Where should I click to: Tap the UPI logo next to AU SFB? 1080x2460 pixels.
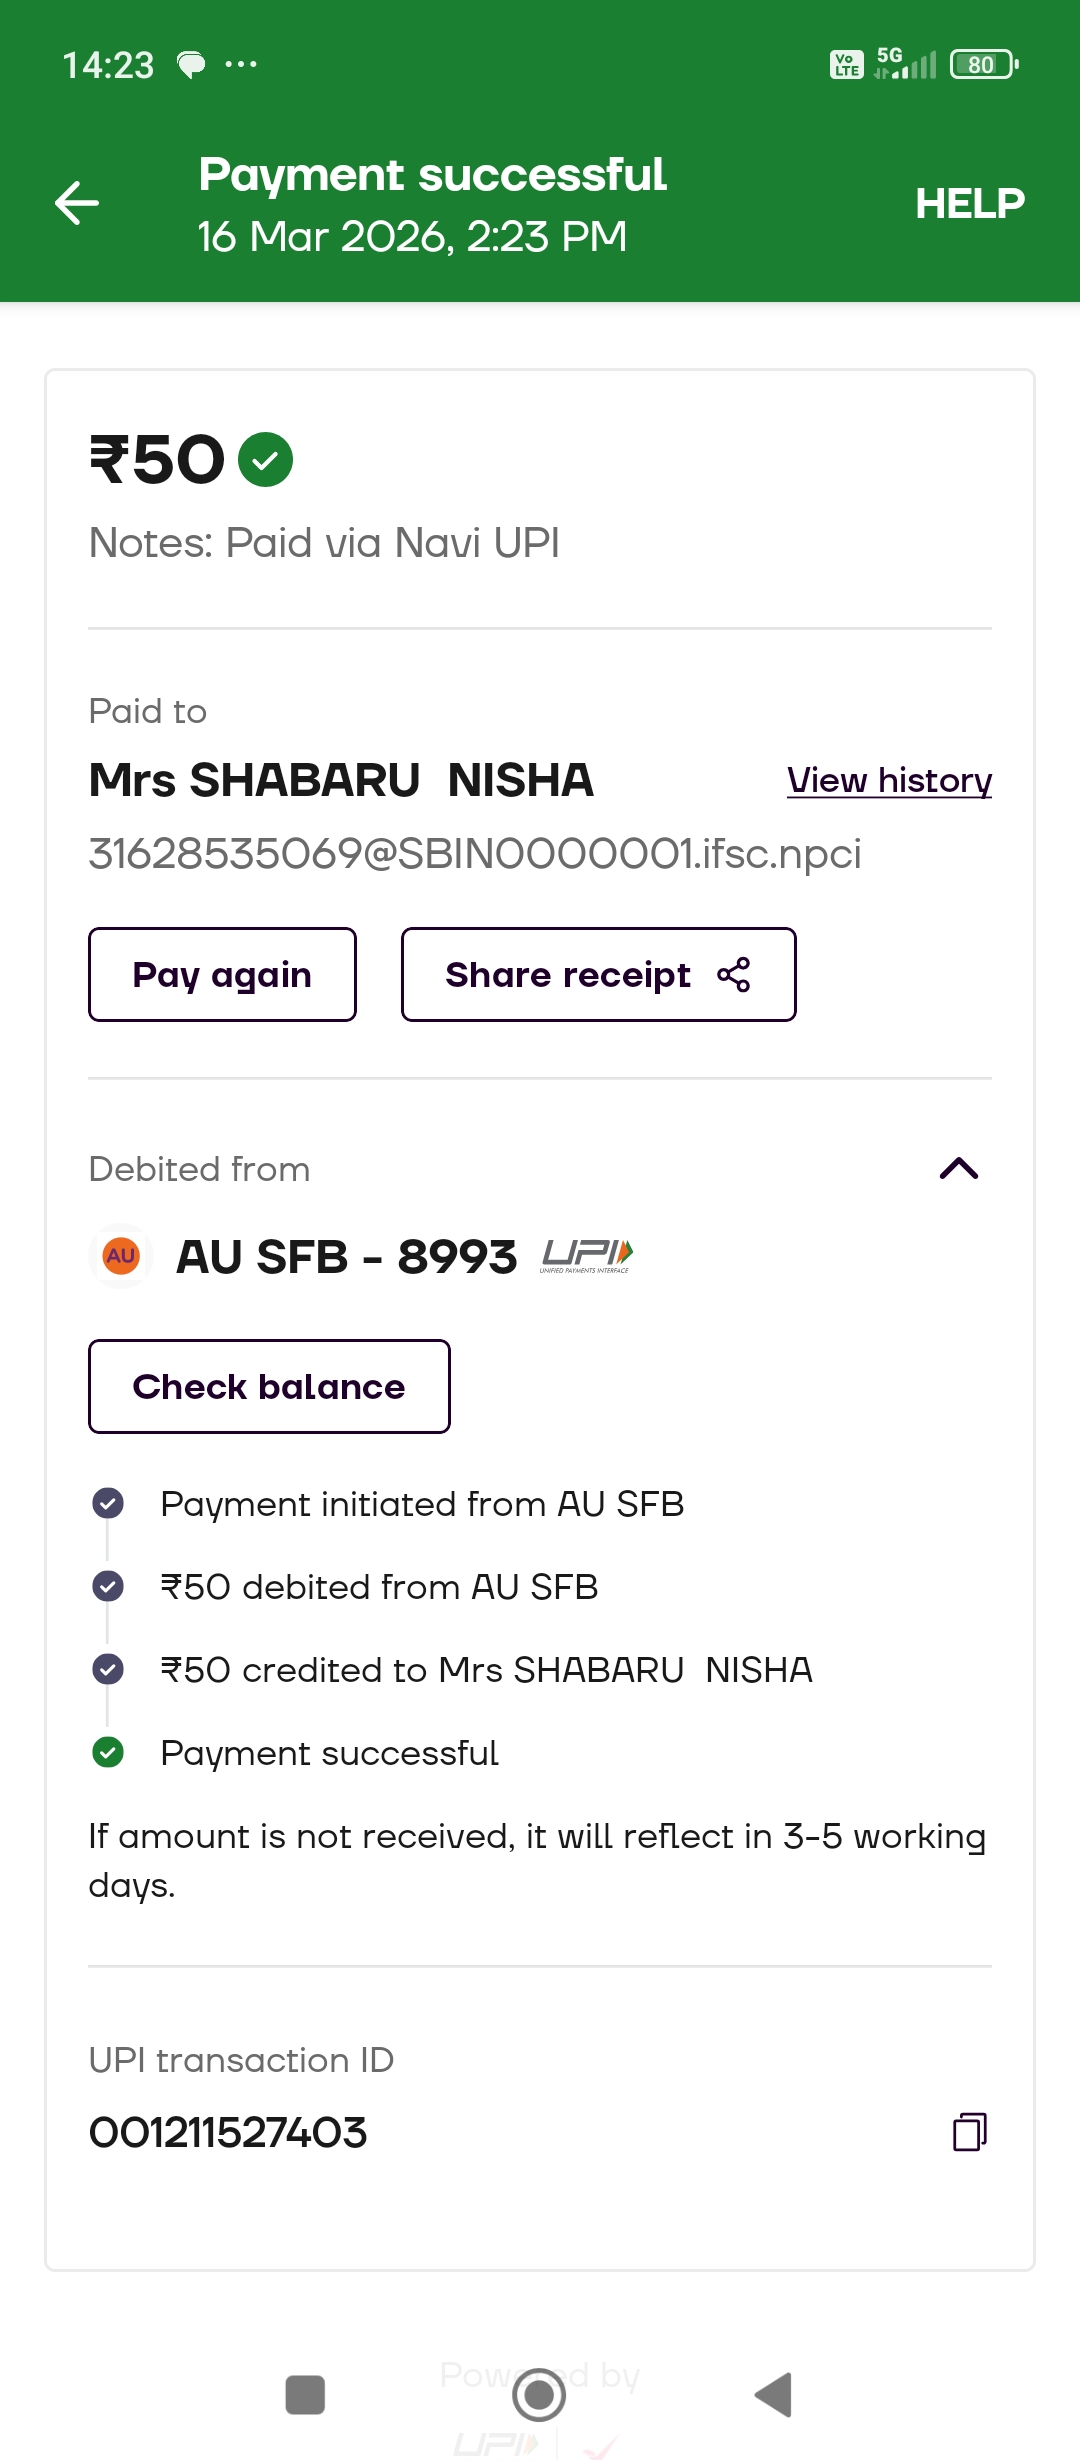point(587,1255)
